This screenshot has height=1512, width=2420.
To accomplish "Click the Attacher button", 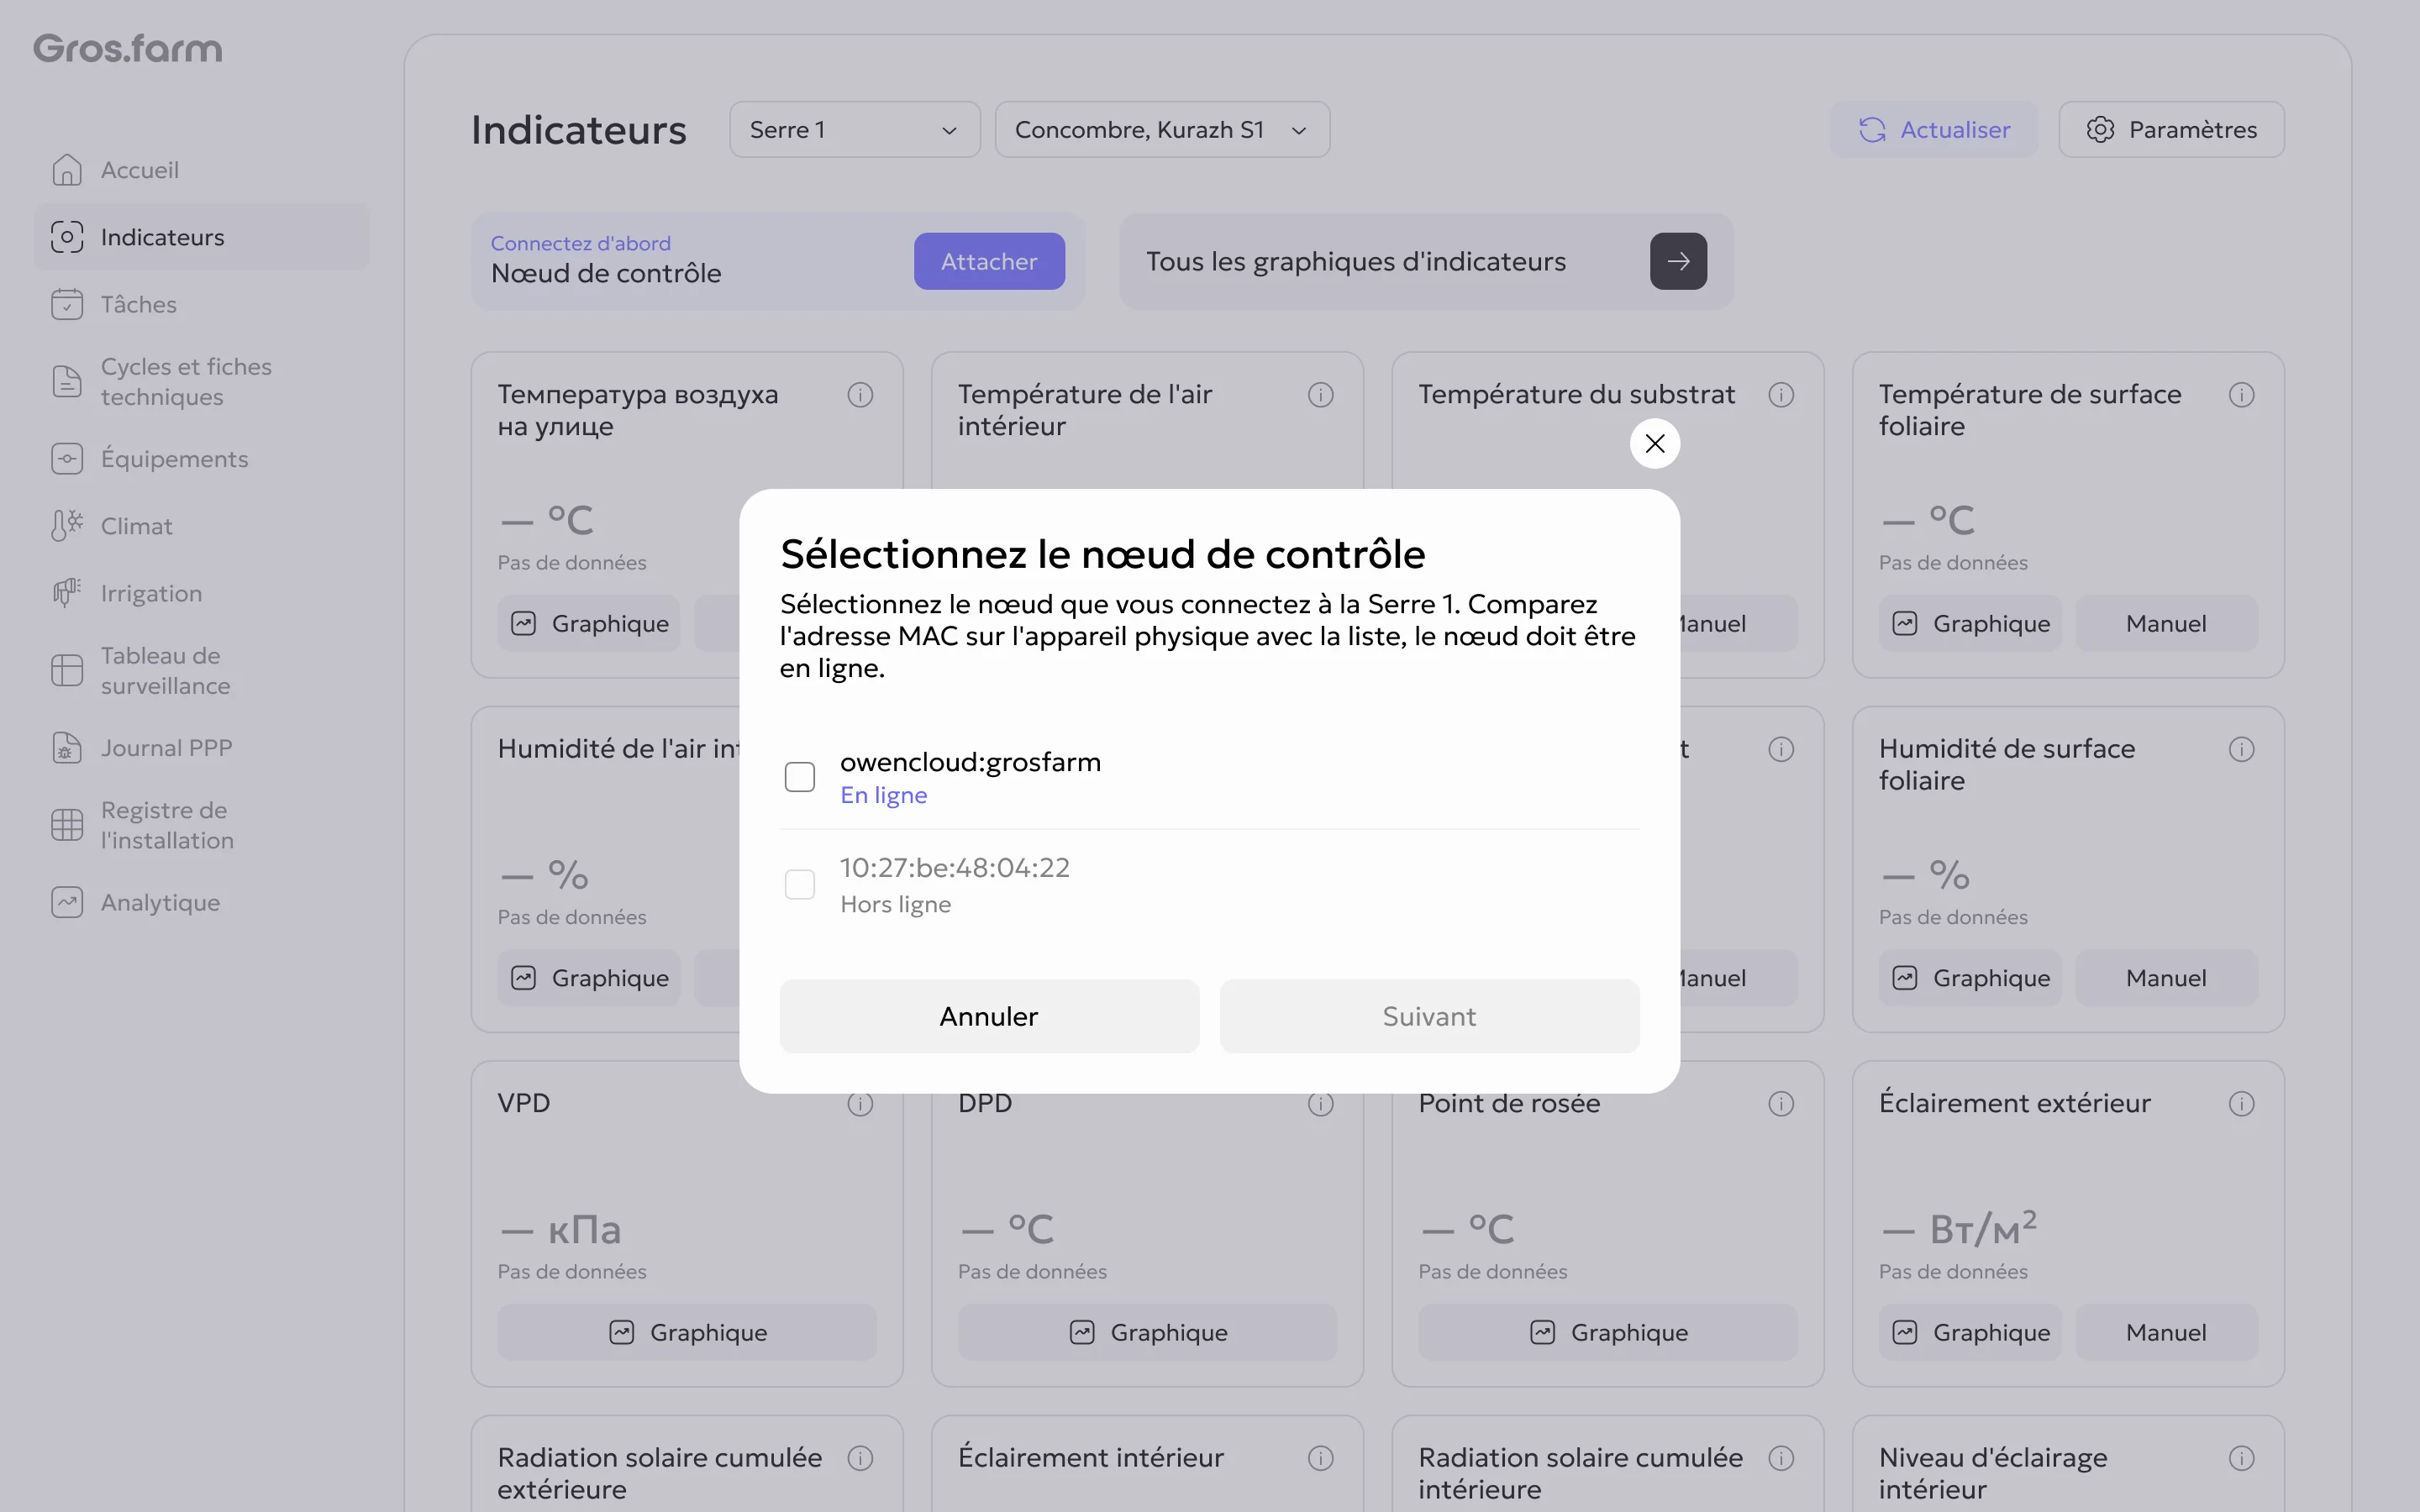I will coord(989,261).
